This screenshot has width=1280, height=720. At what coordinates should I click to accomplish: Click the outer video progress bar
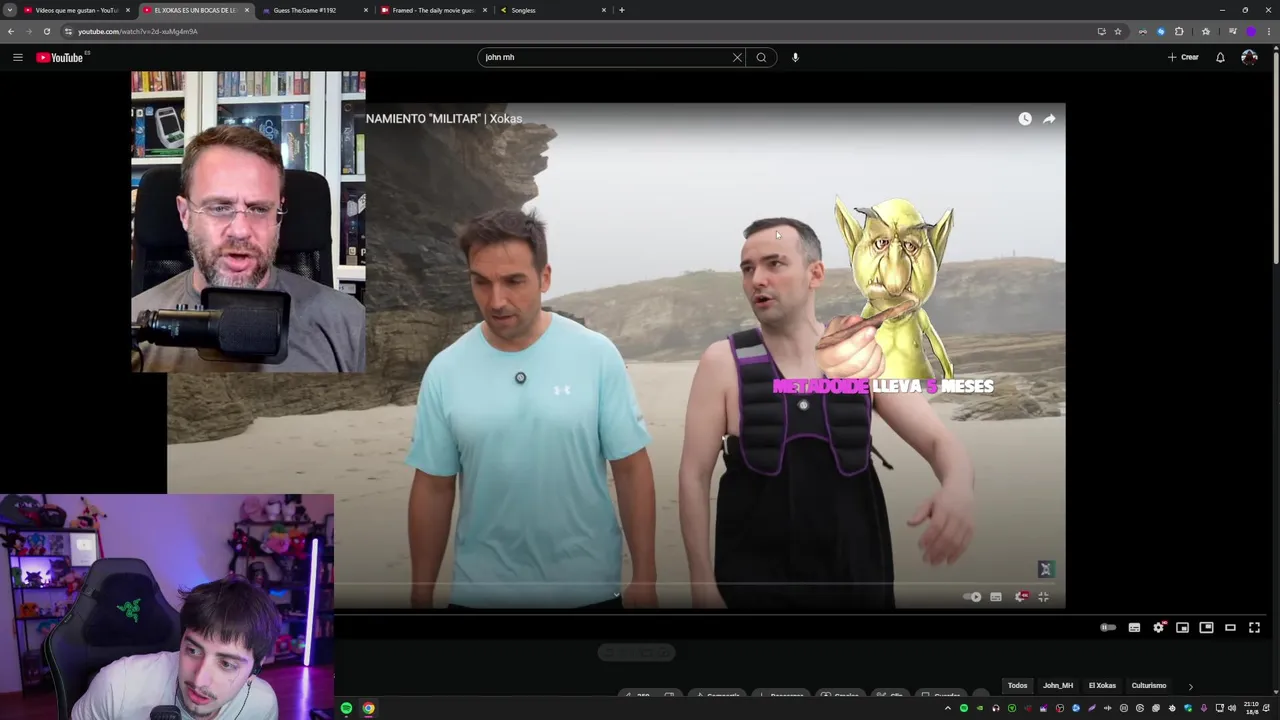pyautogui.click(x=798, y=613)
